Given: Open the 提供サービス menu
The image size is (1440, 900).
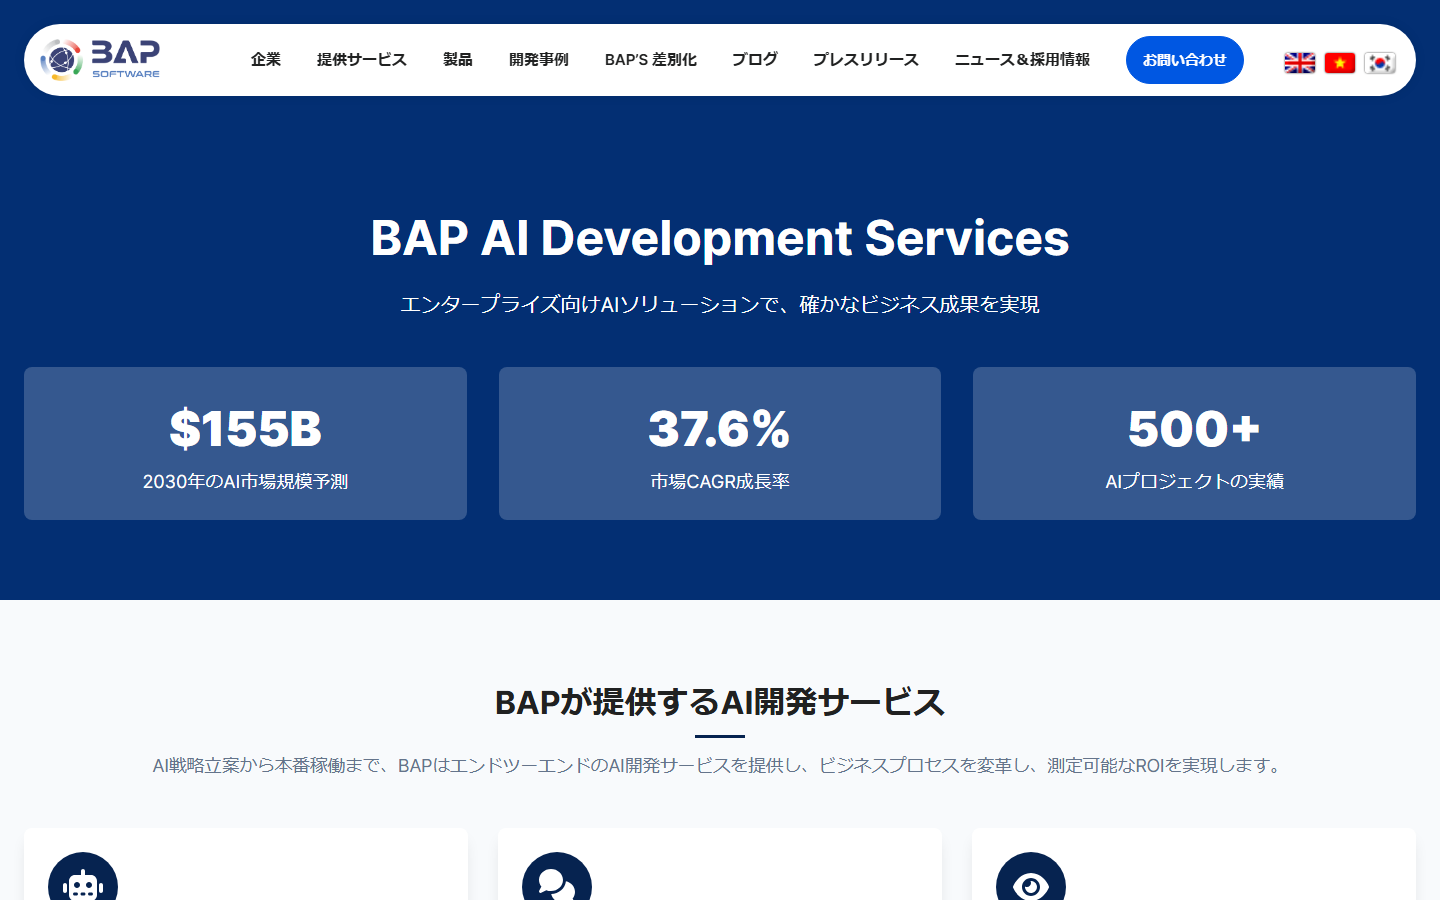Looking at the screenshot, I should point(362,60).
